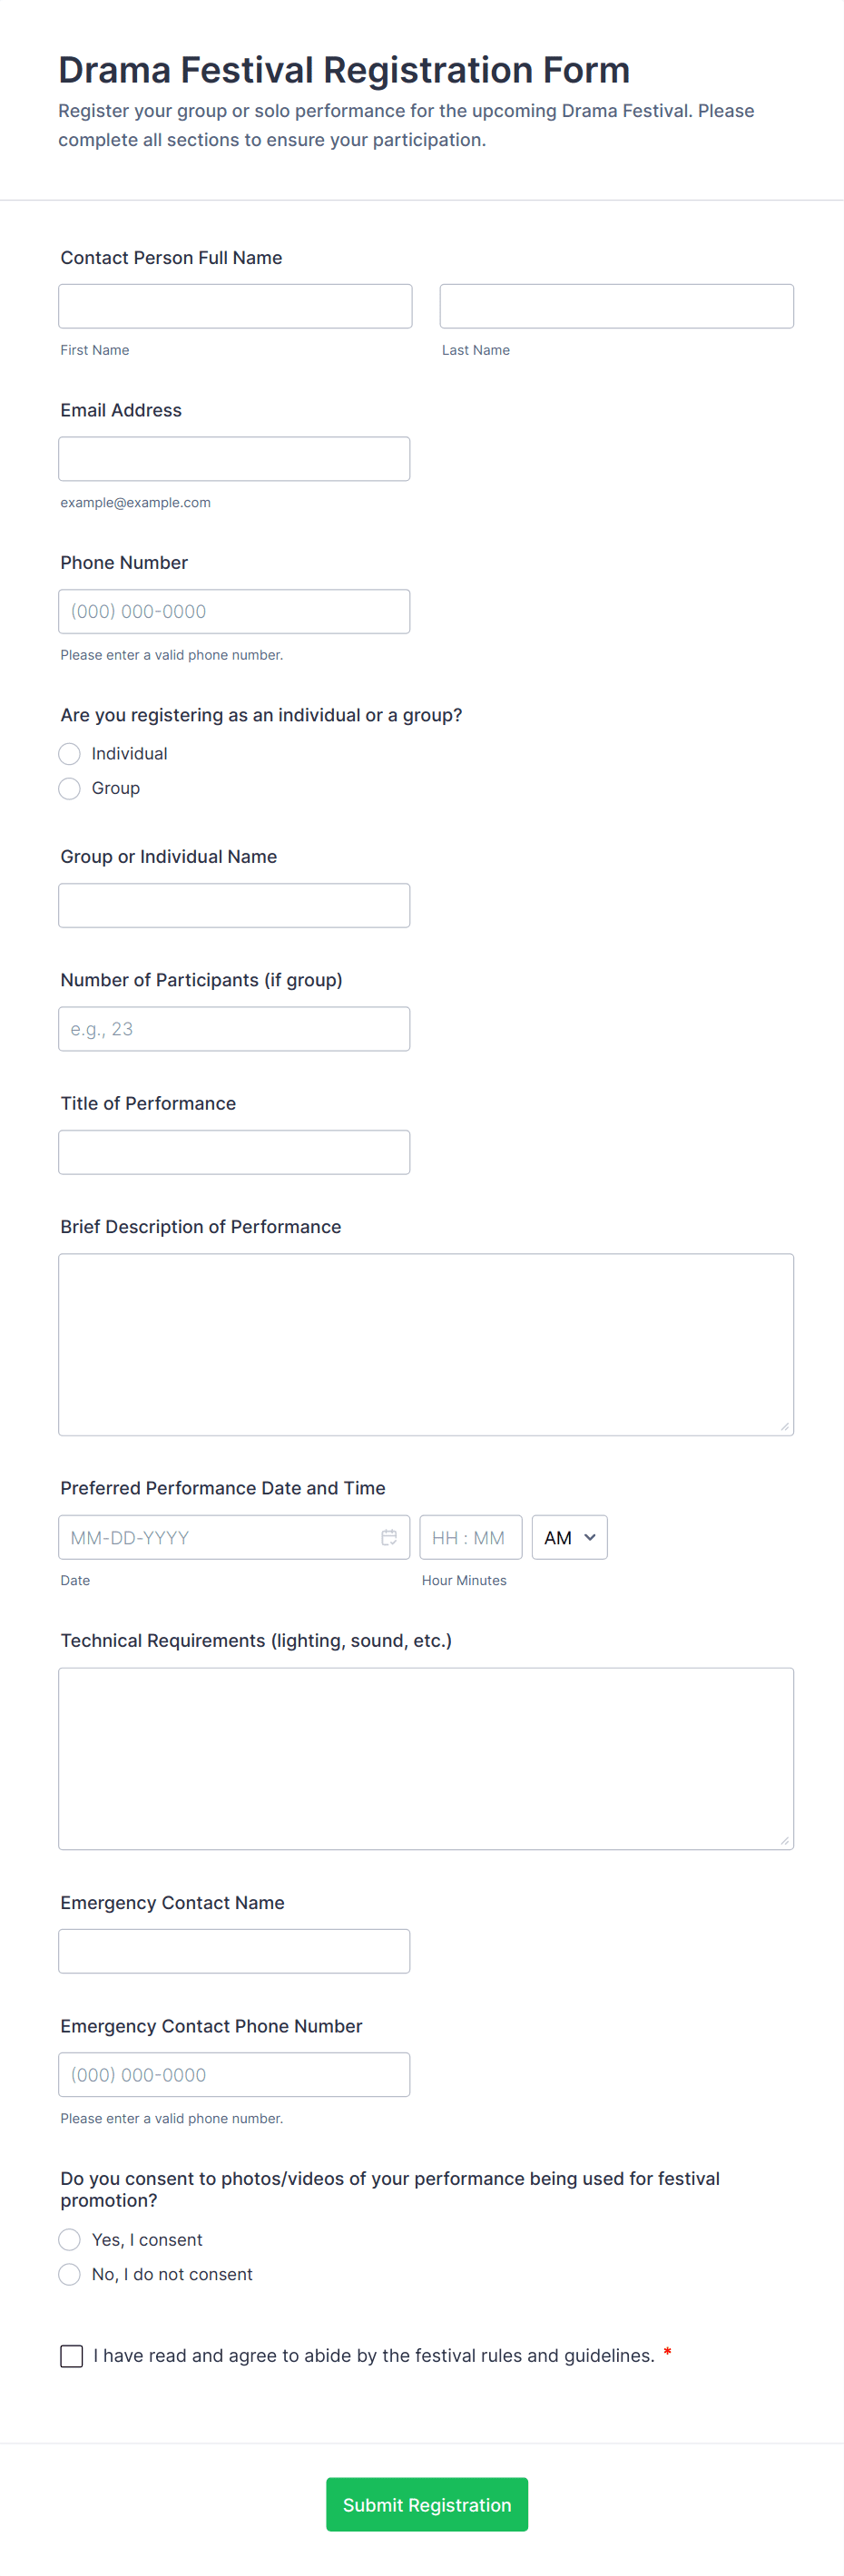
Task: Click the Submit Registration button
Action: [x=427, y=2504]
